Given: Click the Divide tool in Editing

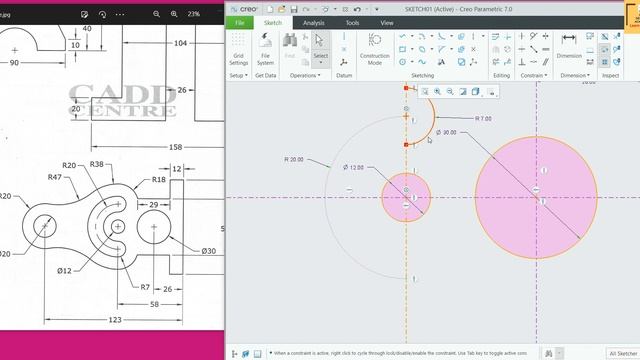Looking at the screenshot, I should (x=508, y=62).
